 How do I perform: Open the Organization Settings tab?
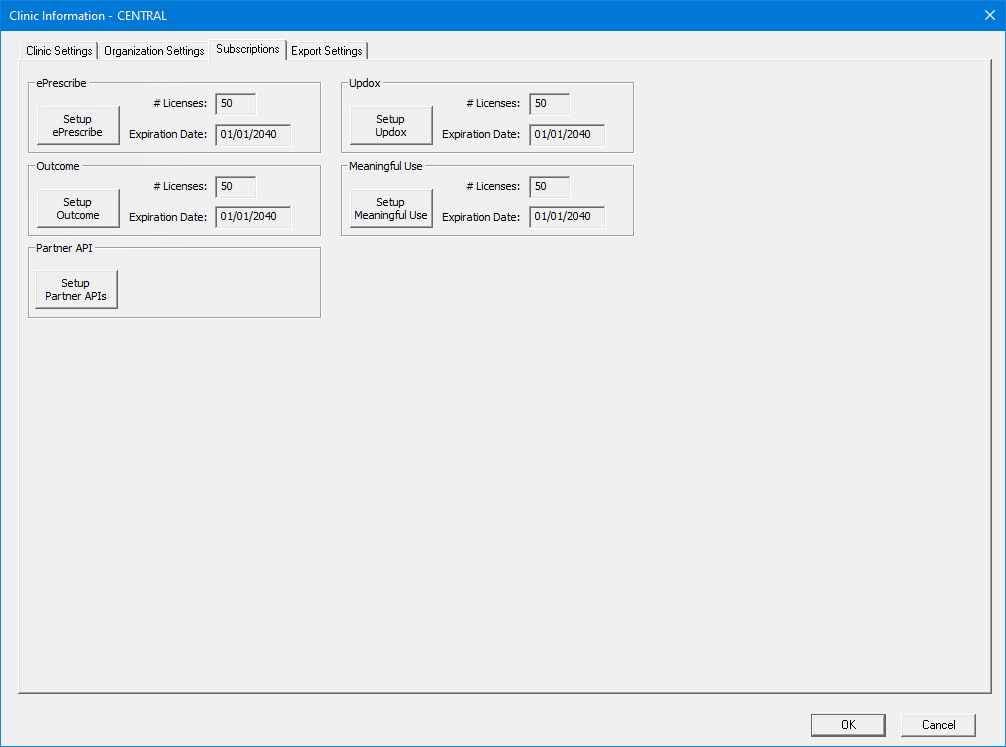(154, 51)
